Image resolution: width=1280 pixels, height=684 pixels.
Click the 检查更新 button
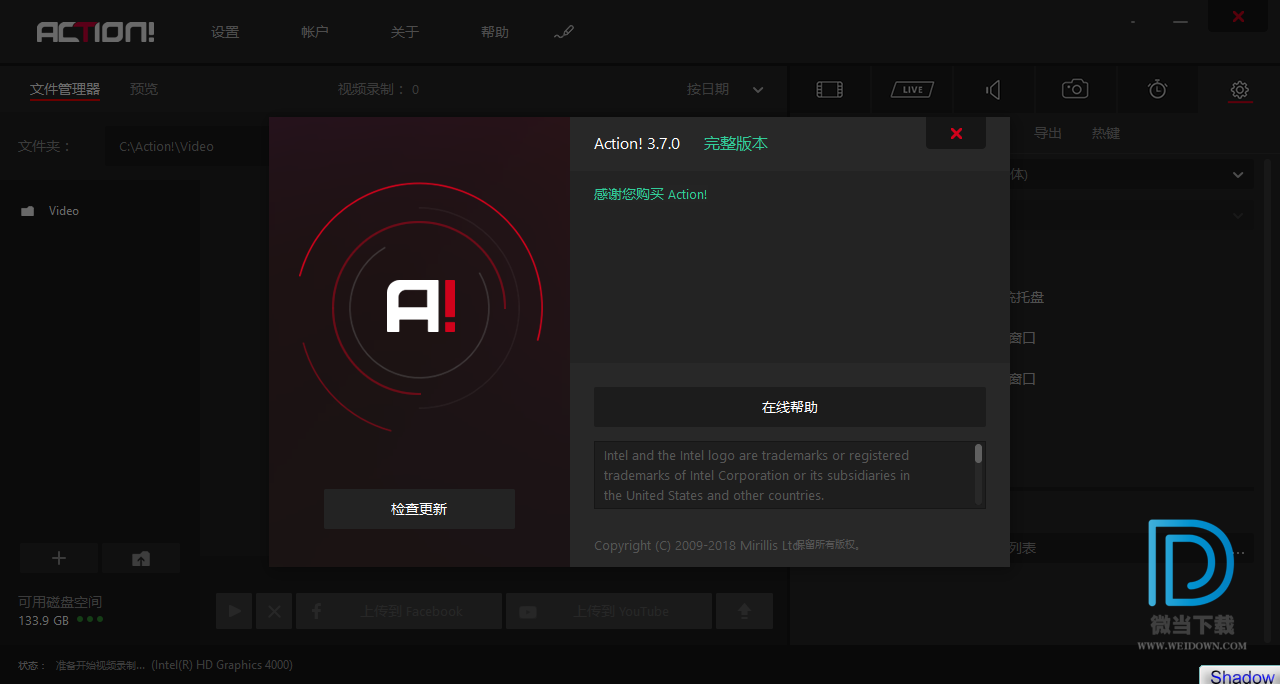[x=419, y=509]
